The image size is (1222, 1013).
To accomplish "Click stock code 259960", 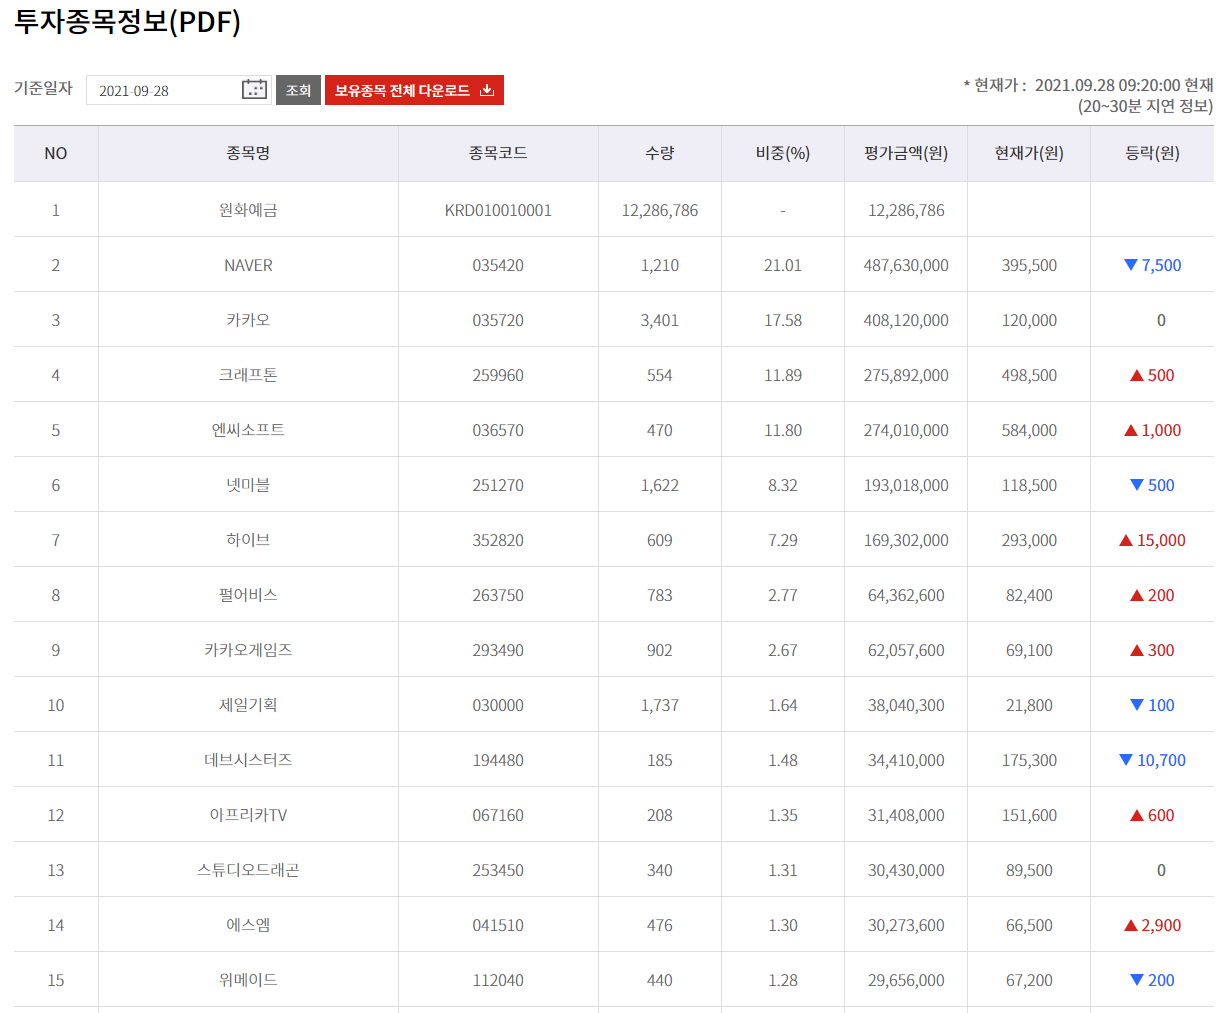I will pos(498,375).
